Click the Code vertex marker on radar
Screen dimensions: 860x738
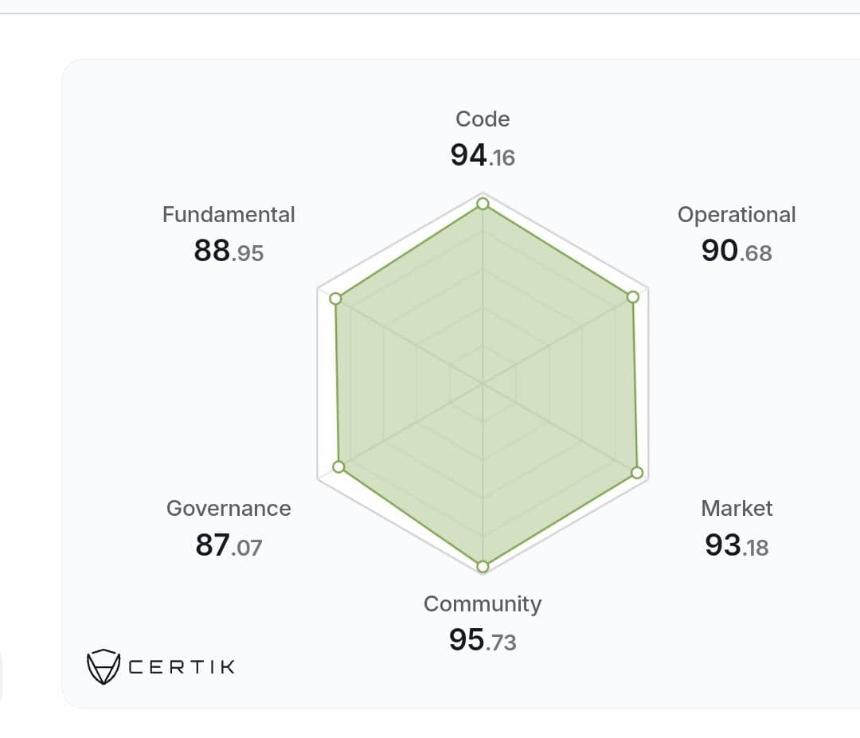(x=483, y=204)
